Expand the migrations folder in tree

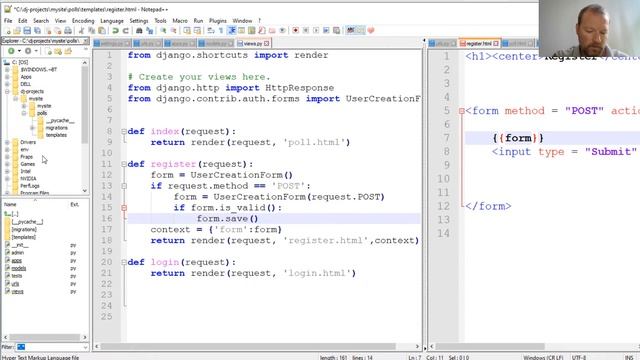[x=32, y=128]
